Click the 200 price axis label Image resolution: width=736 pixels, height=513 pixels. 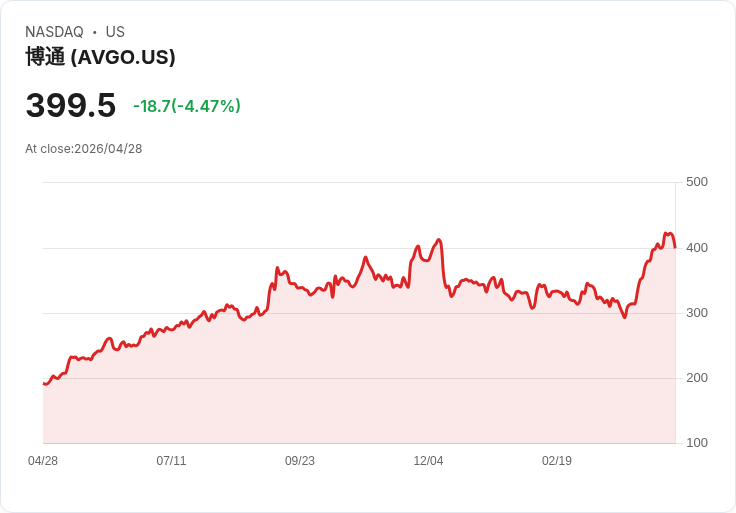[696, 378]
